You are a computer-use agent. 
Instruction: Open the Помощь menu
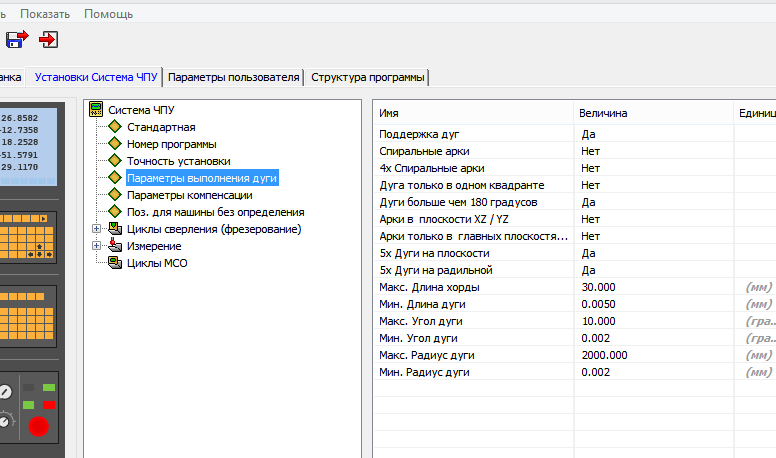pyautogui.click(x=108, y=14)
